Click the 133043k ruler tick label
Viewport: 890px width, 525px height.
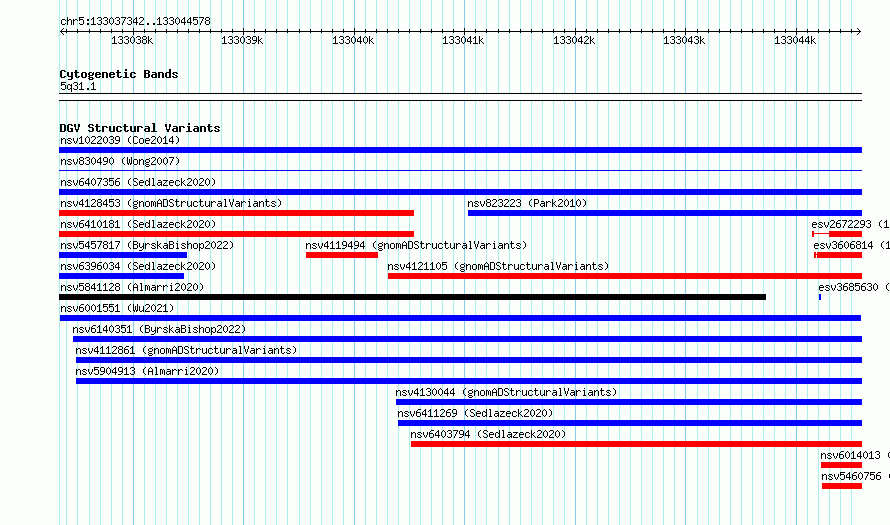coord(684,40)
